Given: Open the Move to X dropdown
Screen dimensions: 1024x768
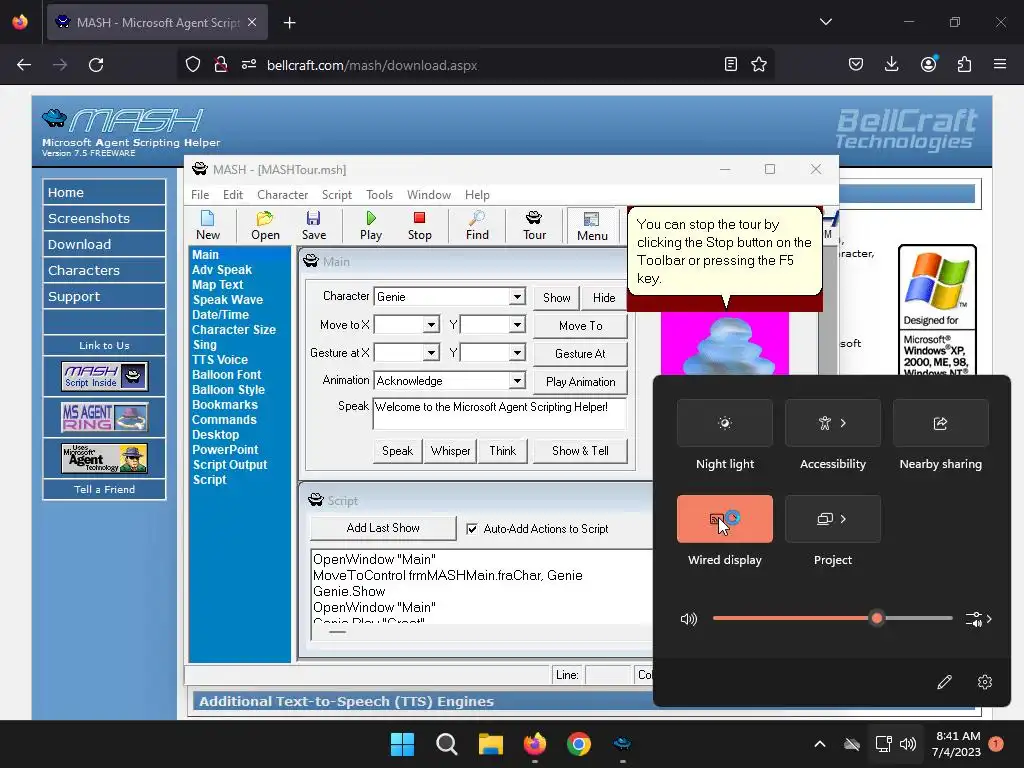Looking at the screenshot, I should pos(431,325).
